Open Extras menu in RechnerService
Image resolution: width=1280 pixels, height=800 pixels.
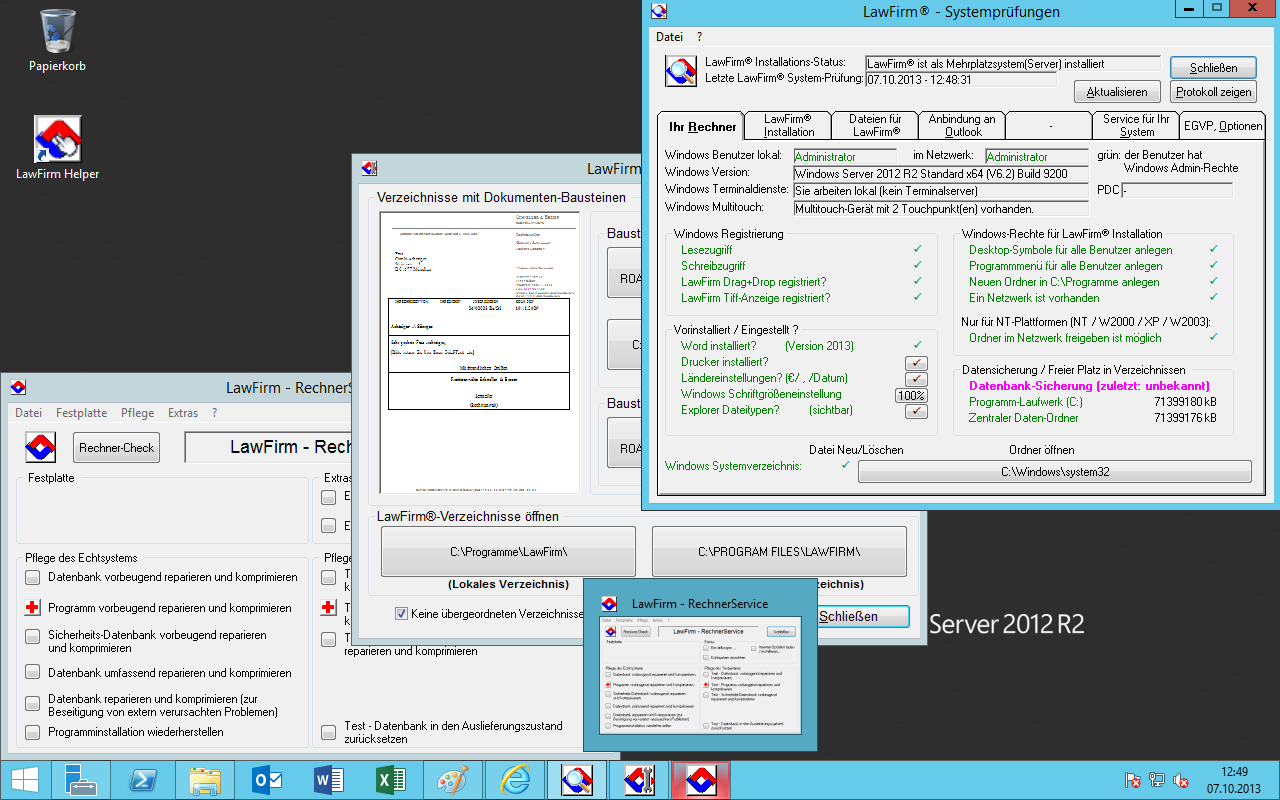click(x=183, y=413)
